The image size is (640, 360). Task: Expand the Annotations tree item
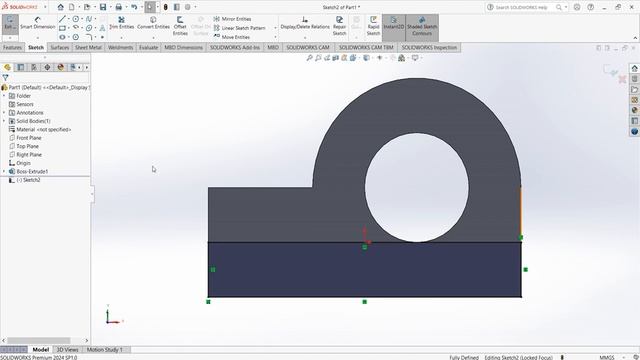[4, 113]
